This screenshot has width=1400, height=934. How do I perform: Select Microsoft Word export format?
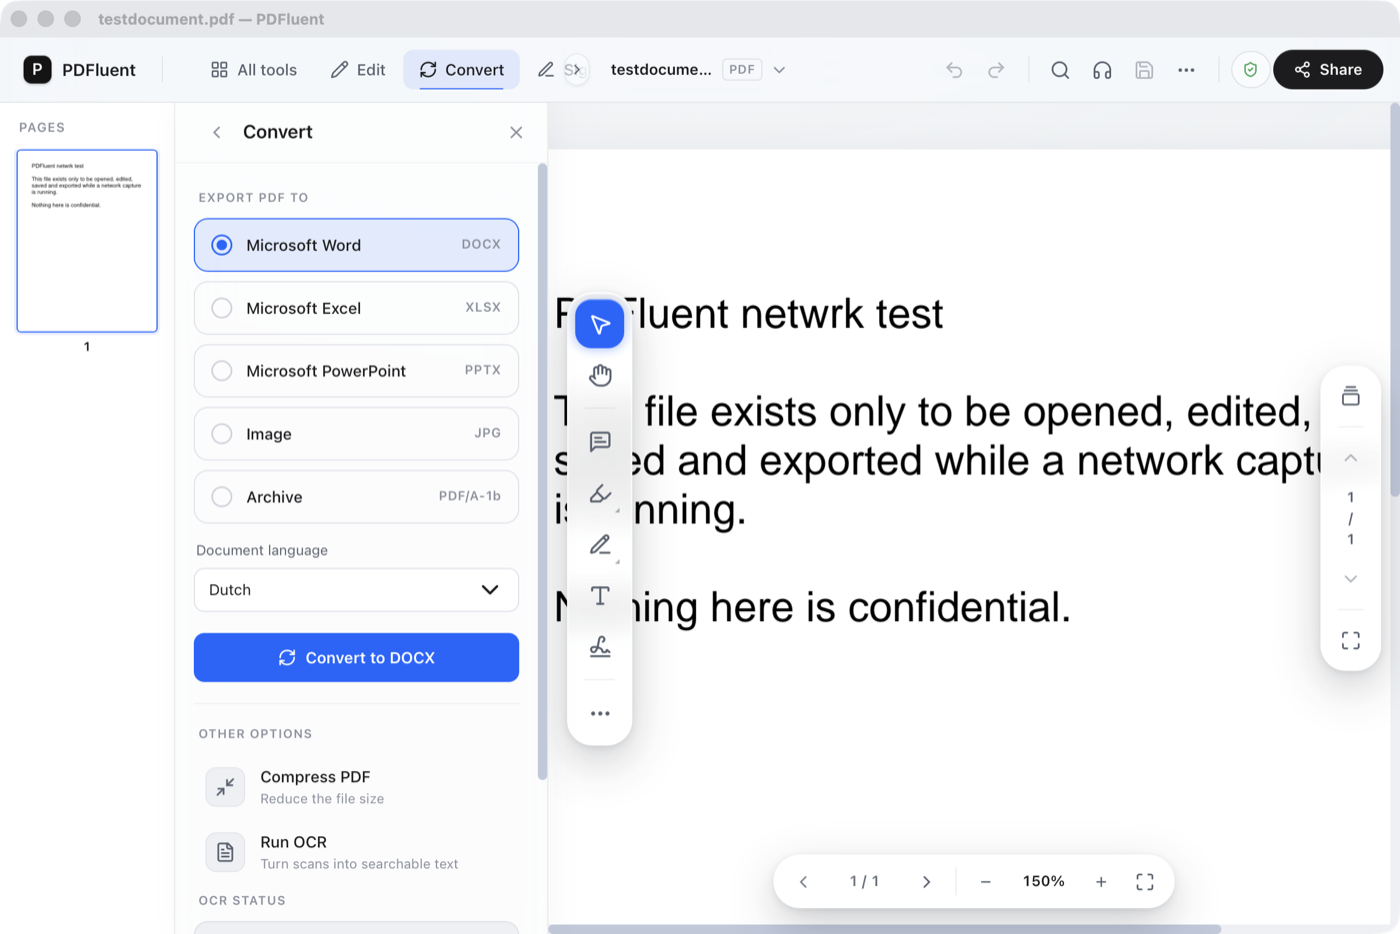pyautogui.click(x=356, y=245)
